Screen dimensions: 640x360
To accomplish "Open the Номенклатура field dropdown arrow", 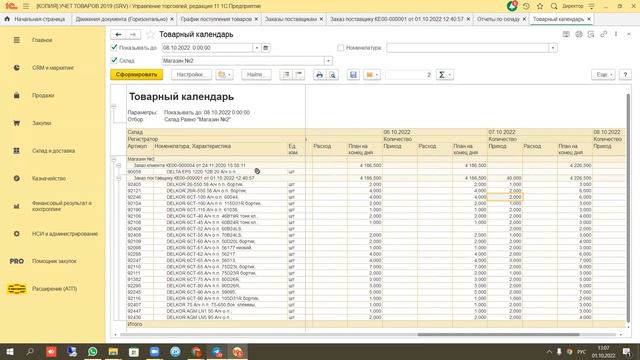I will (x=553, y=48).
